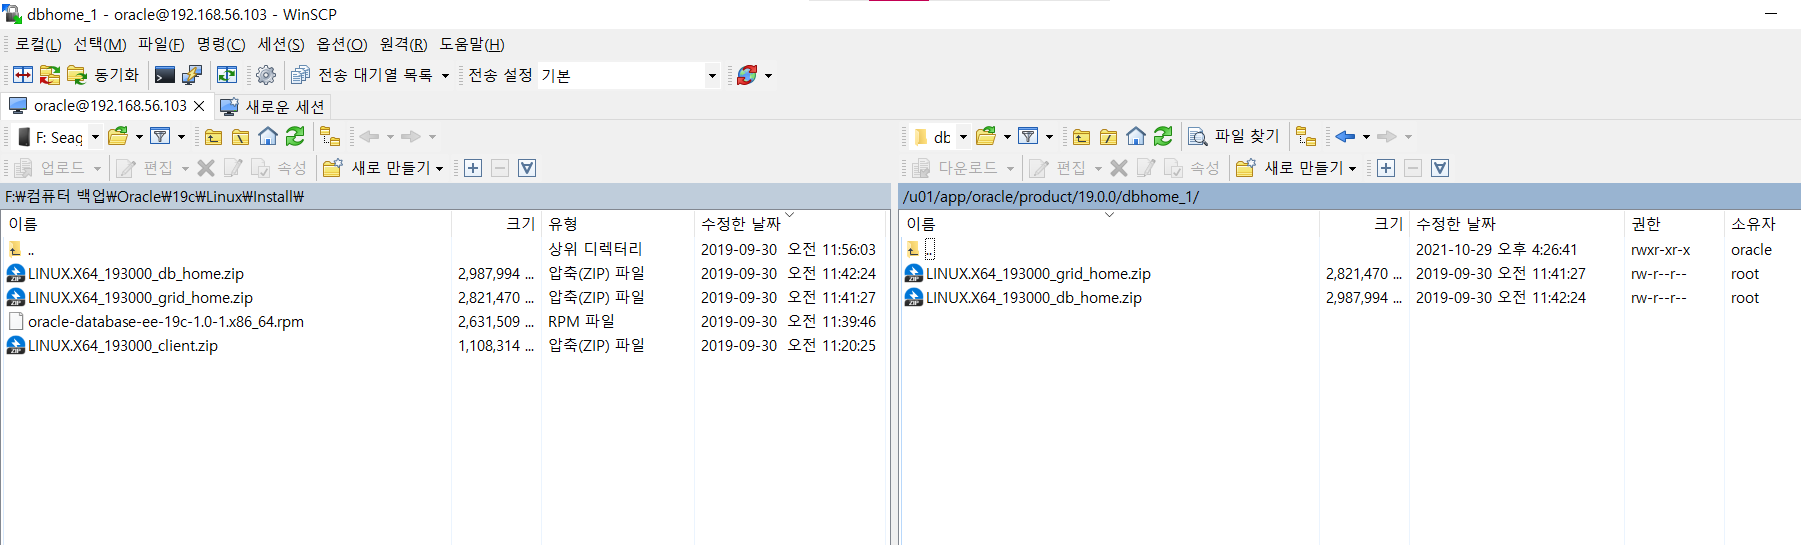
Task: Go to local home directory icon
Action: coord(268,137)
